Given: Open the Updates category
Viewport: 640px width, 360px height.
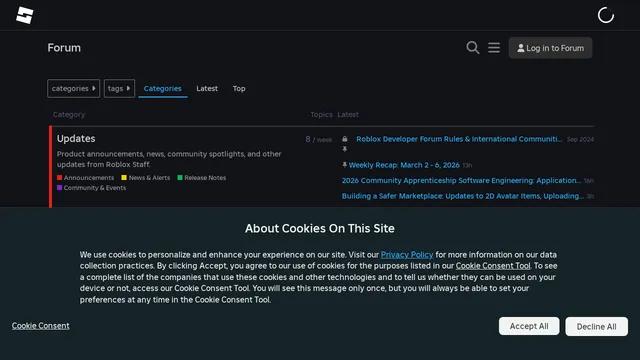Looking at the screenshot, I should click(76, 139).
